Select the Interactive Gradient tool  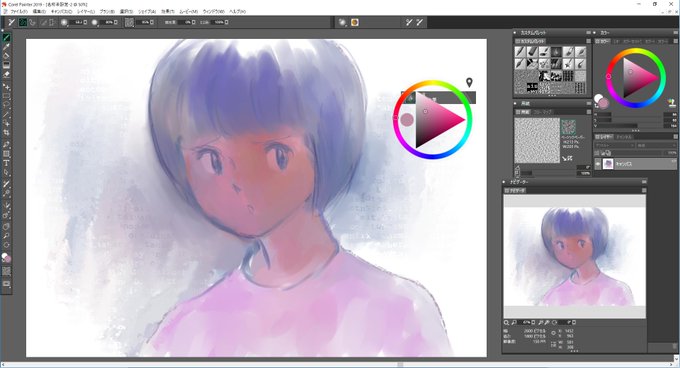(6, 65)
